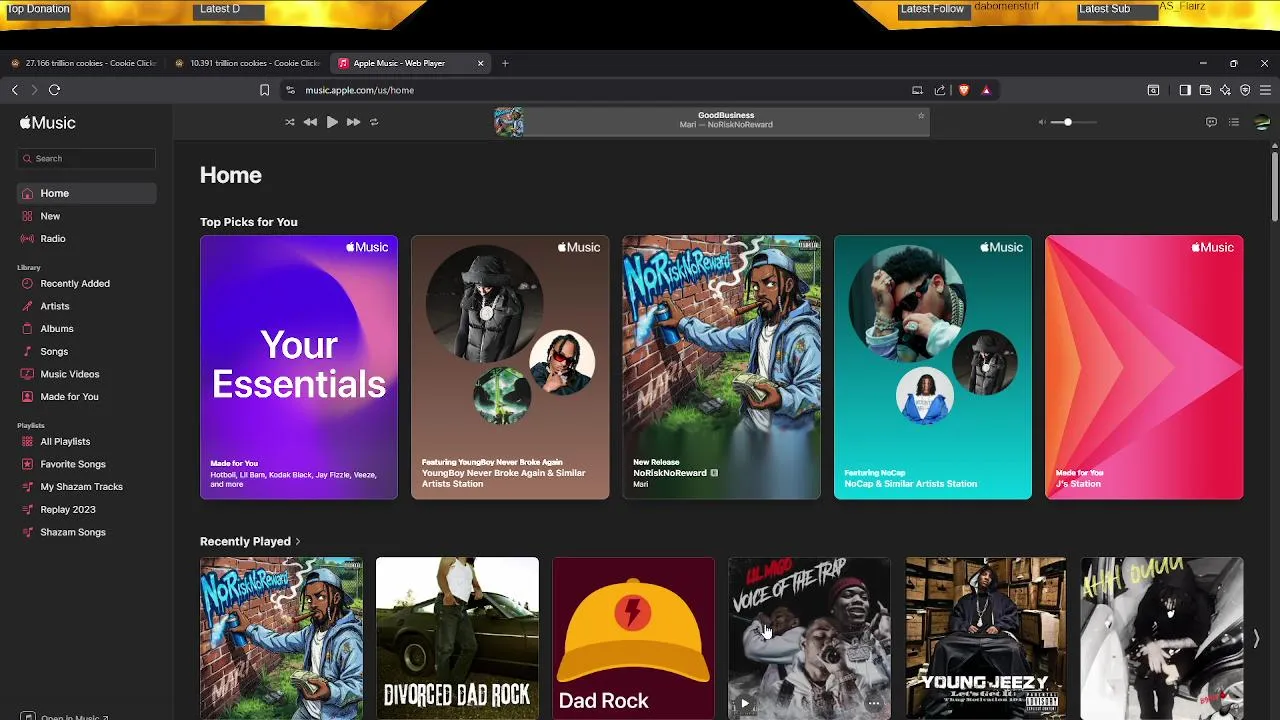Open the Brave Rewards triangle icon

click(x=986, y=90)
